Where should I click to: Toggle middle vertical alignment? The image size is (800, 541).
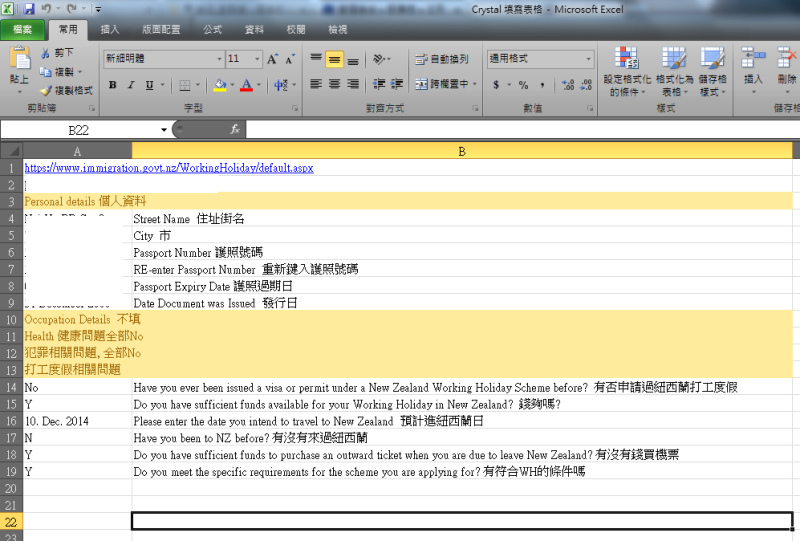(x=335, y=59)
